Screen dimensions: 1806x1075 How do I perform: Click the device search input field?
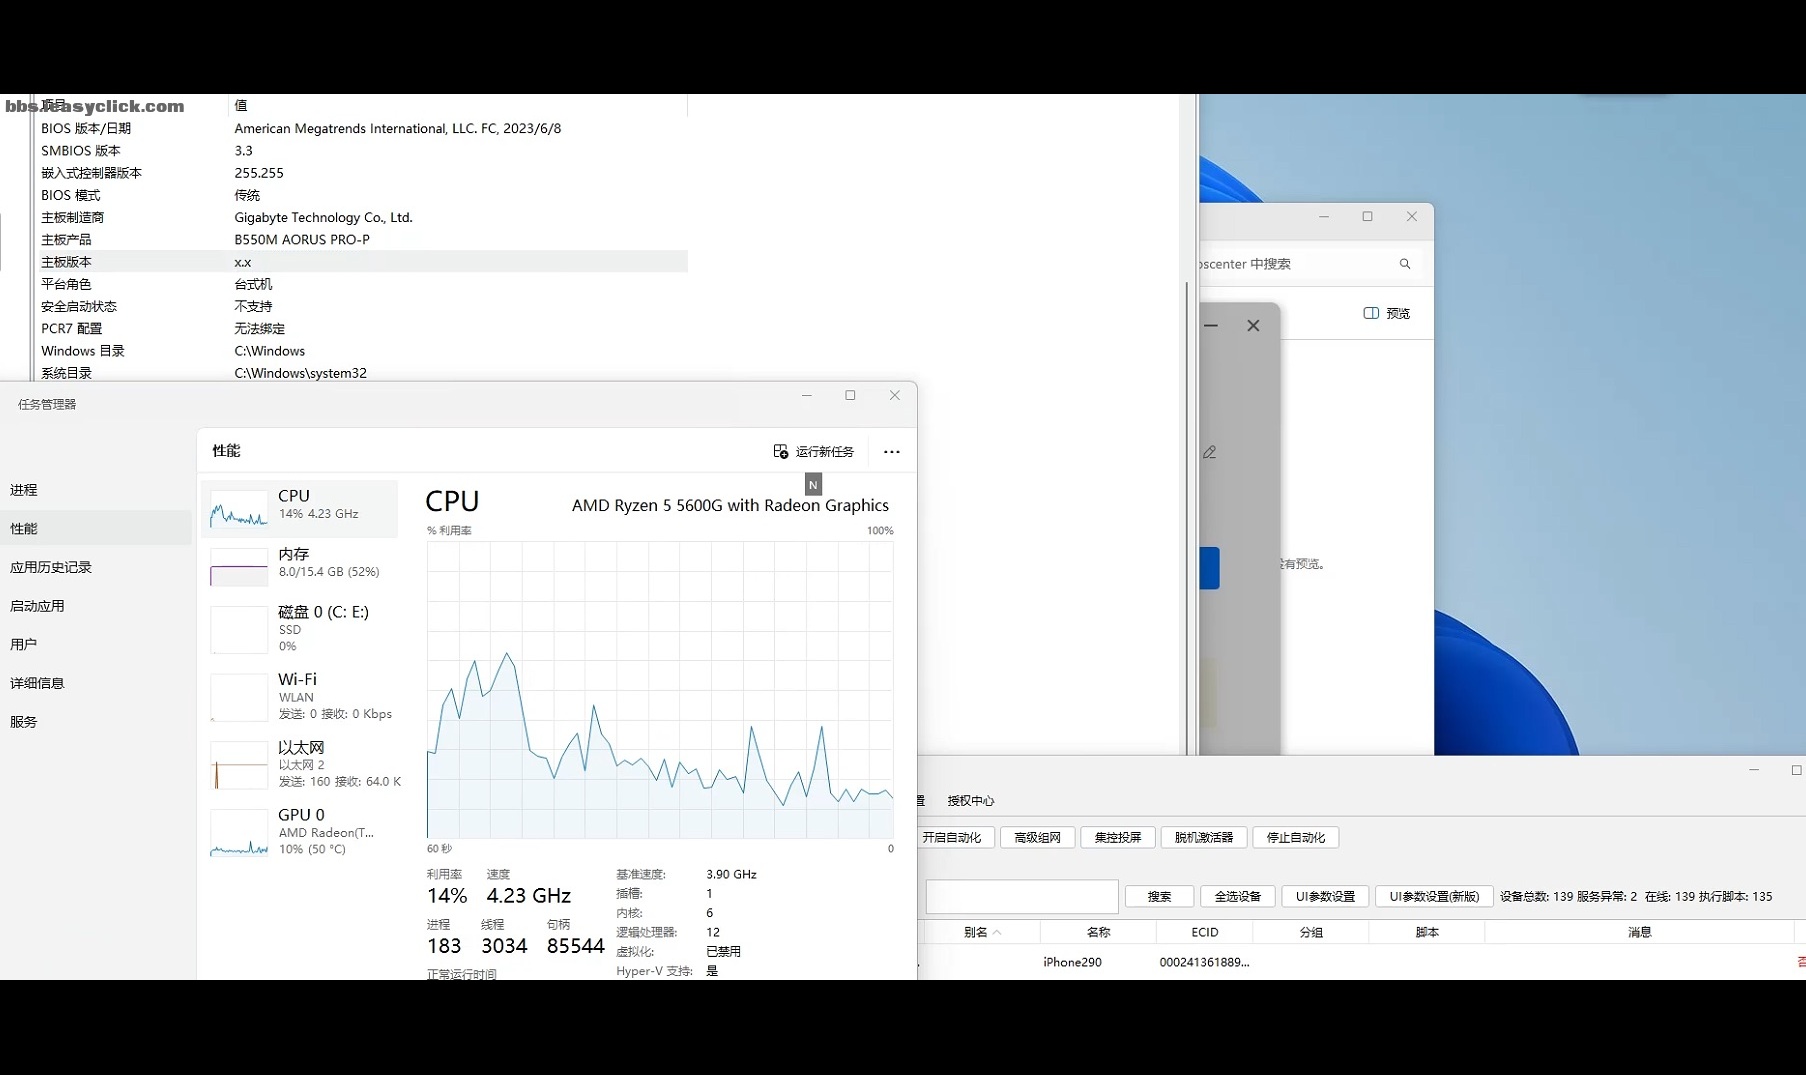tap(1022, 897)
